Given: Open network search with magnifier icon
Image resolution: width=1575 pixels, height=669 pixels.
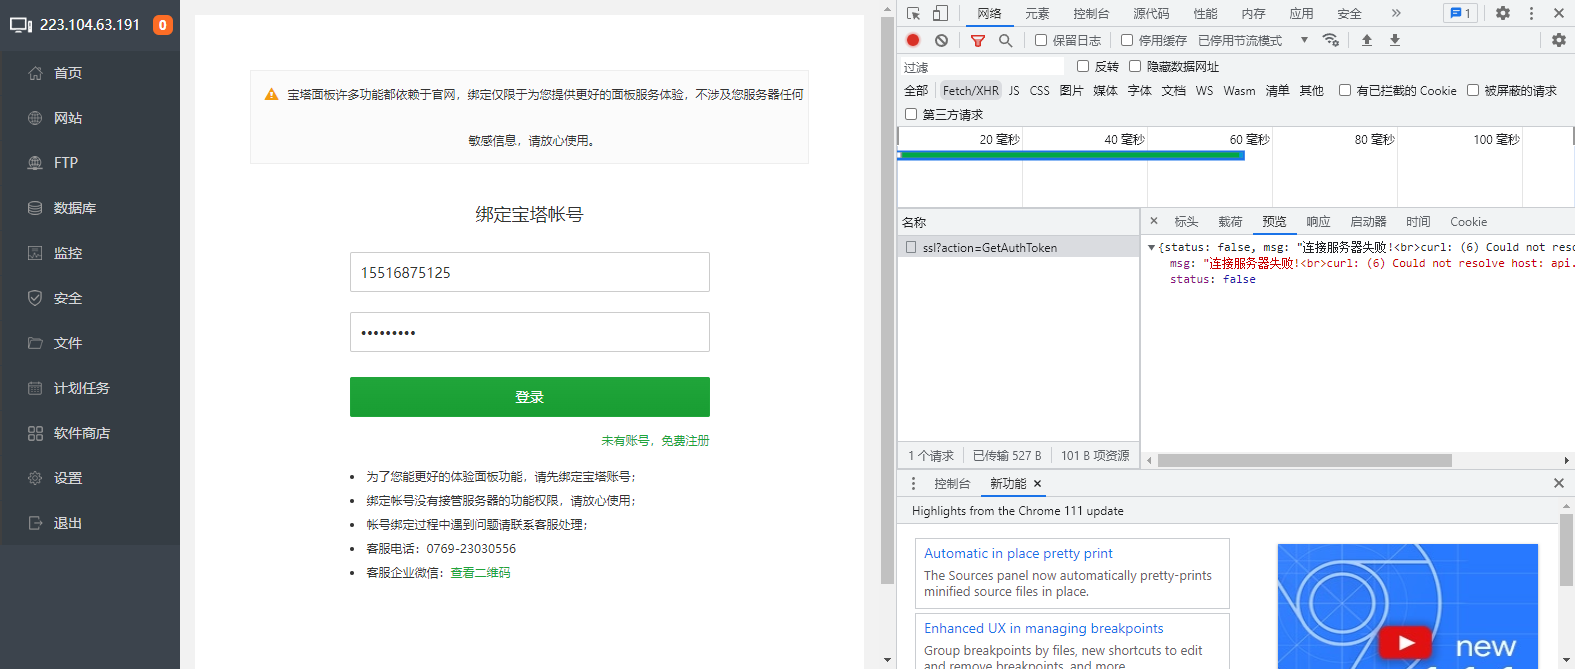Looking at the screenshot, I should 1006,40.
